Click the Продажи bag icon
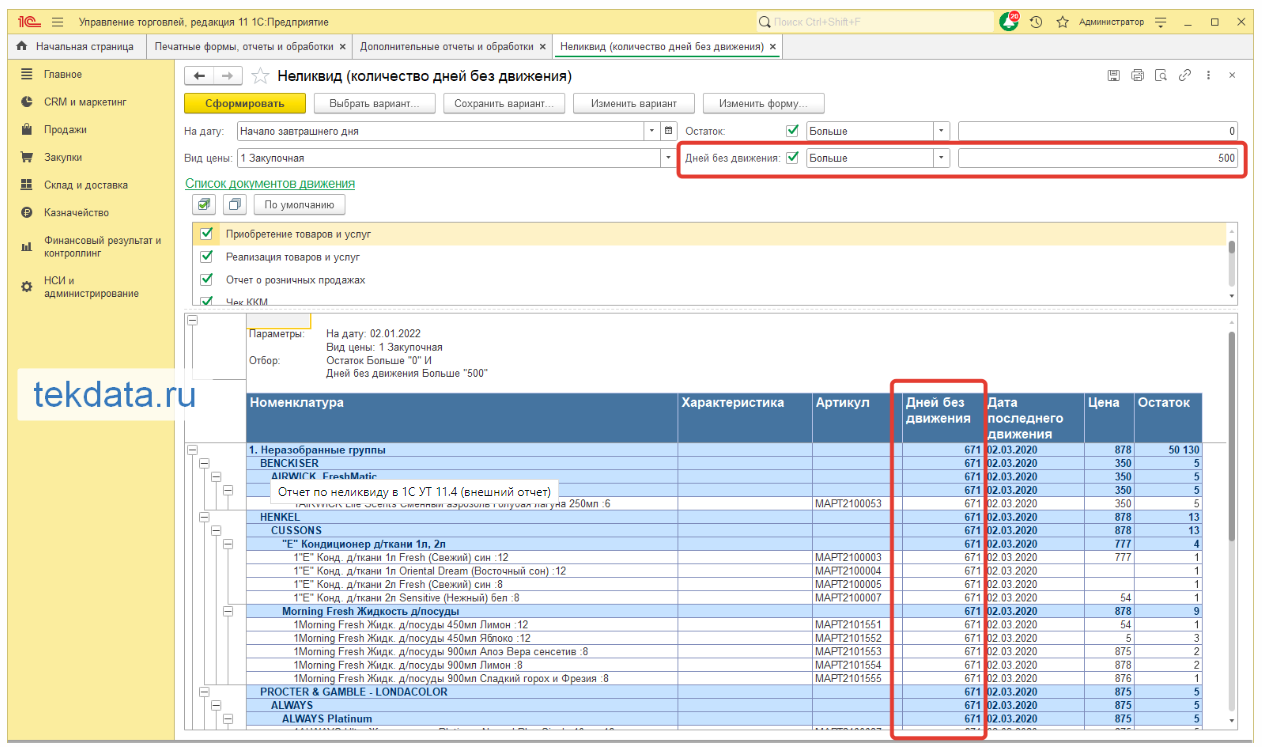Screen dimensions: 1262x747 pyautogui.click(x=26, y=130)
